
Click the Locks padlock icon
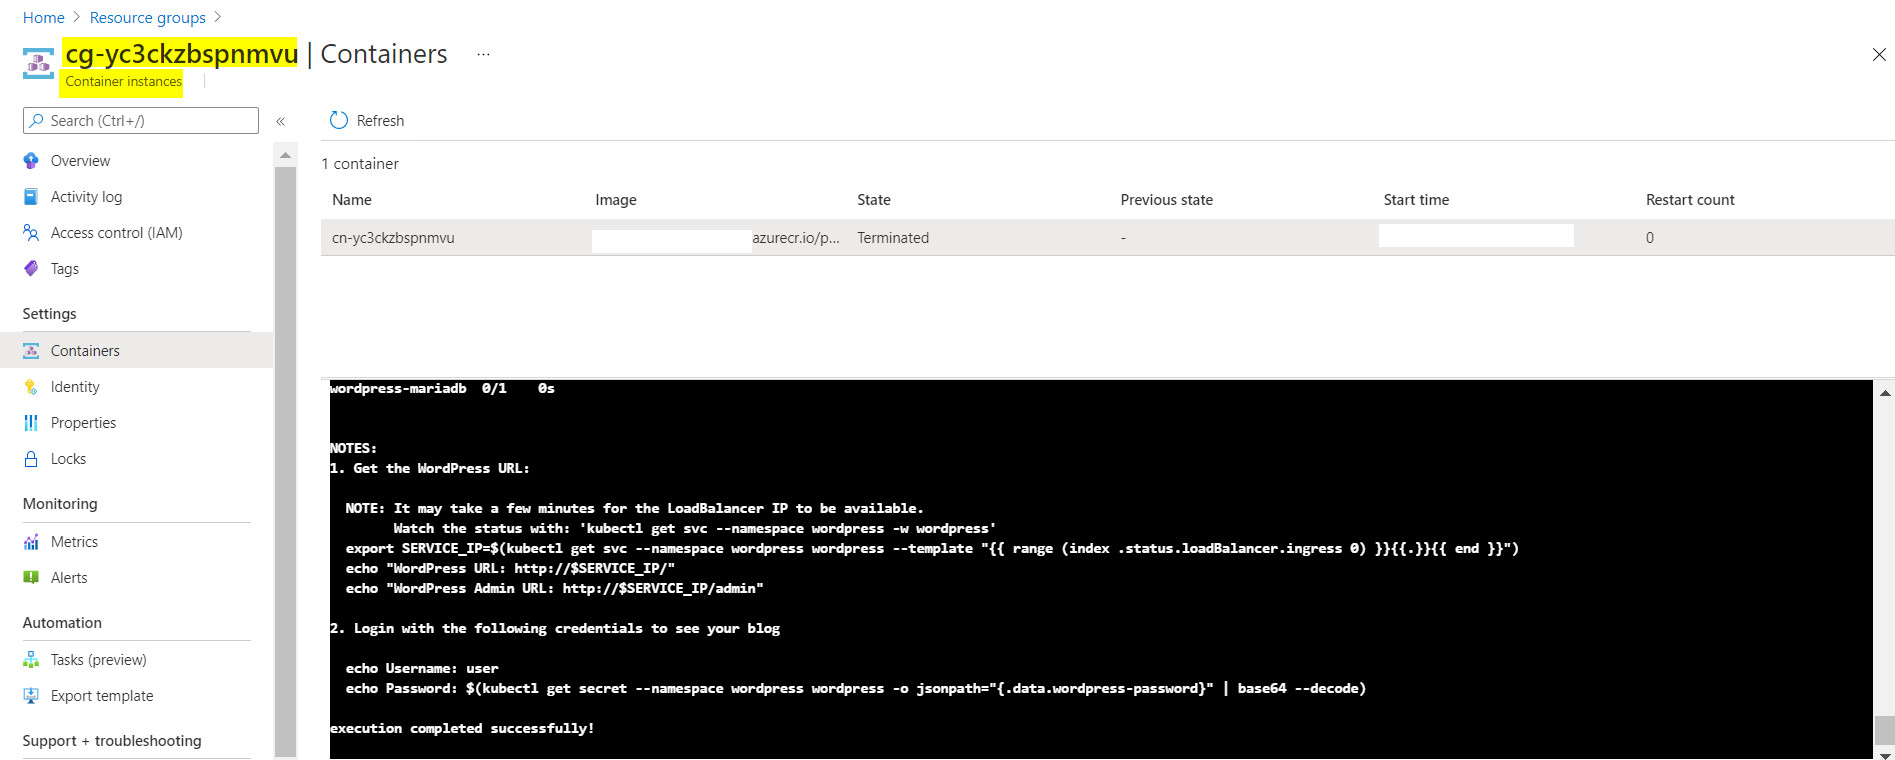point(31,459)
